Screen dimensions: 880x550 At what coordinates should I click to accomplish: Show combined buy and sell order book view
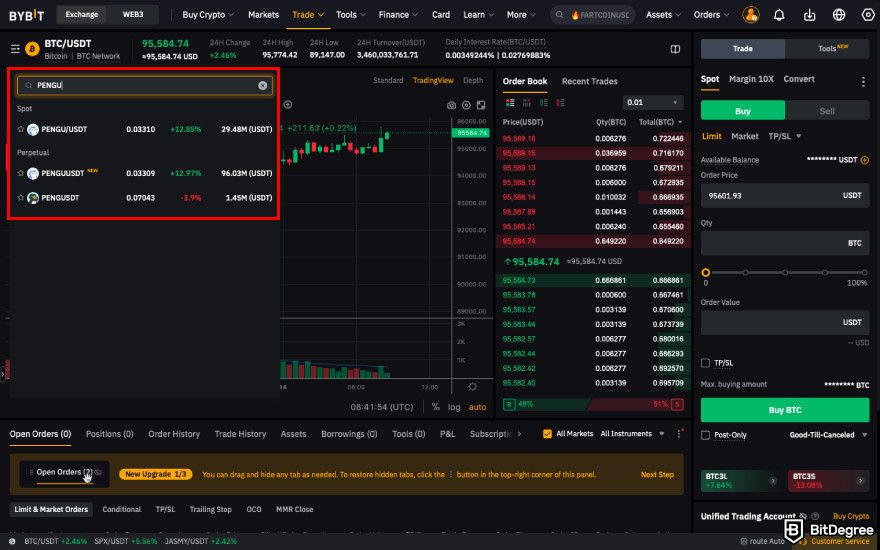pyautogui.click(x=510, y=103)
